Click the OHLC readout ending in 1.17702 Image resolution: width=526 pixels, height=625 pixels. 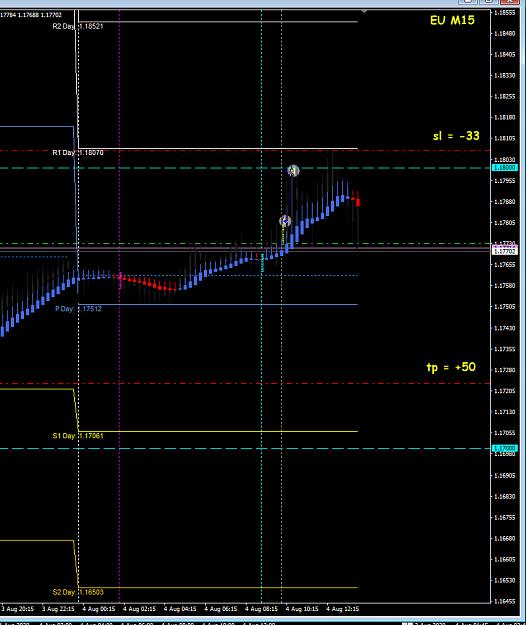(x=31, y=15)
